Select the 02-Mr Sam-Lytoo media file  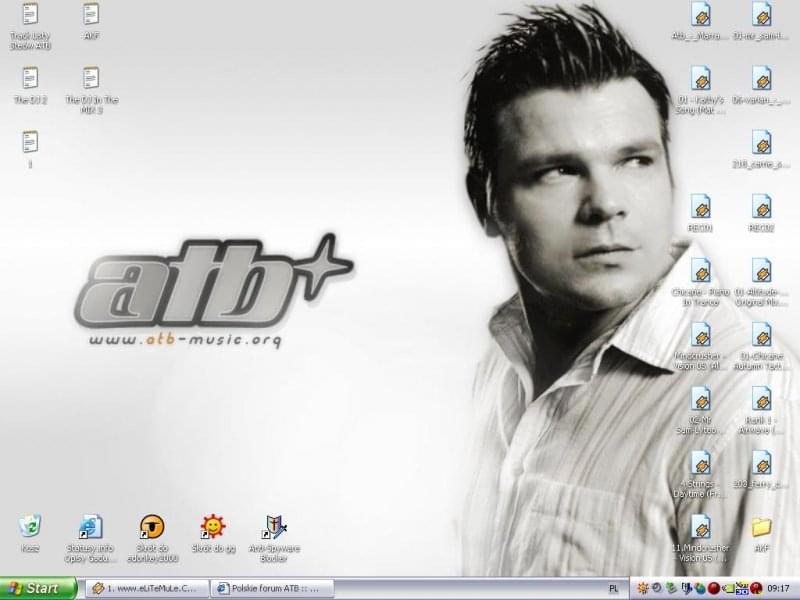coord(701,411)
